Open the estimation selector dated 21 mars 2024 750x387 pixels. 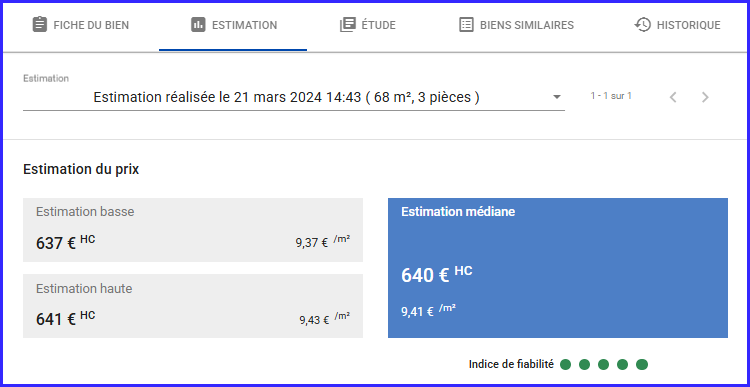tap(294, 97)
